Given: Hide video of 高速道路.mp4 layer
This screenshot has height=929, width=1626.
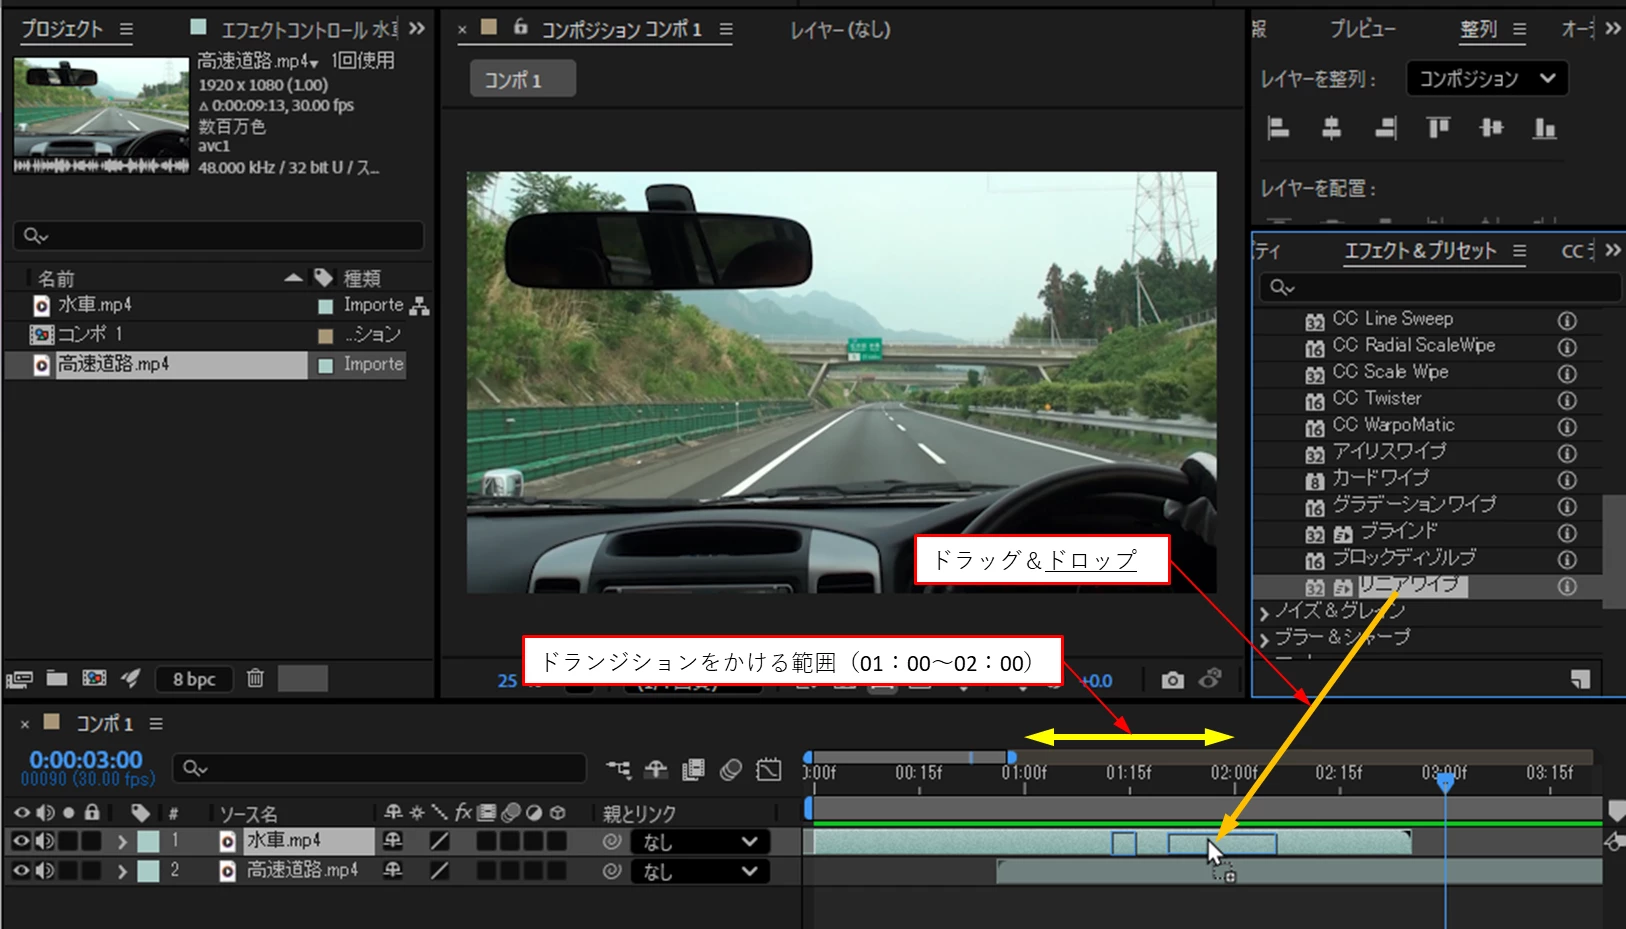Looking at the screenshot, I should click(21, 871).
